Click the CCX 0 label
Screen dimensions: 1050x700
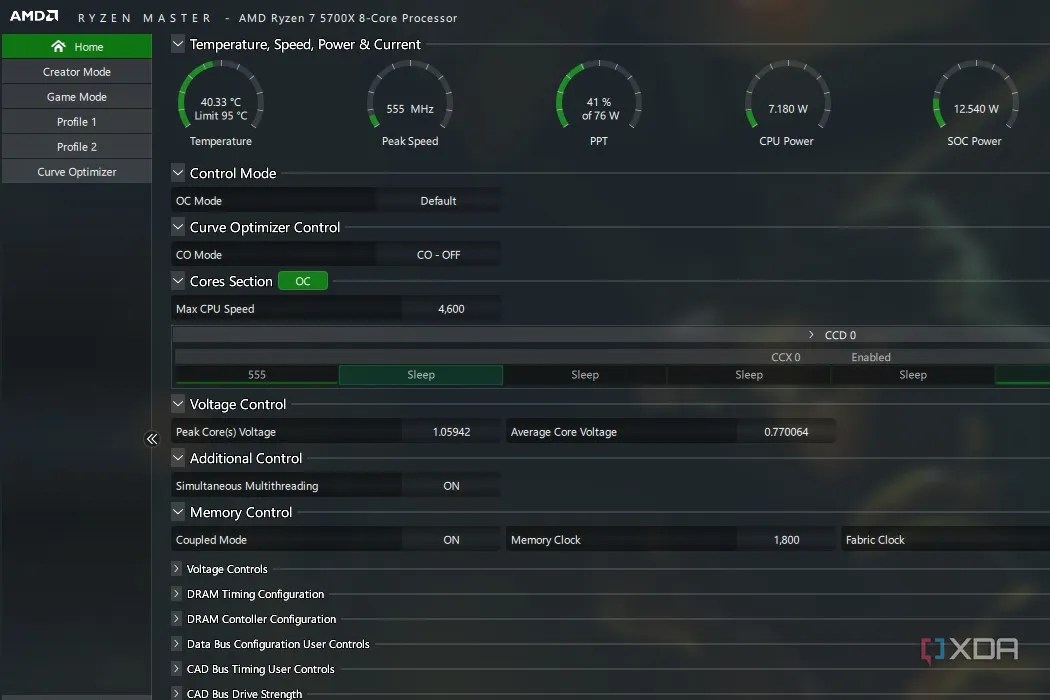pyautogui.click(x=785, y=357)
